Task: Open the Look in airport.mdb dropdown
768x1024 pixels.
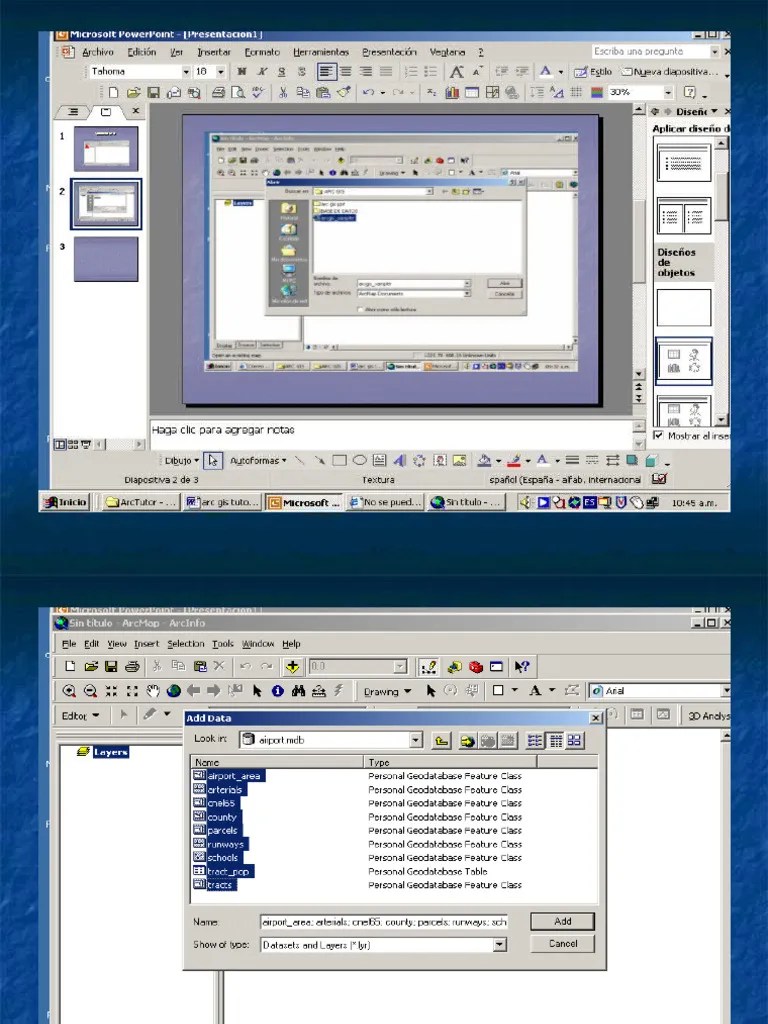Action: 416,740
